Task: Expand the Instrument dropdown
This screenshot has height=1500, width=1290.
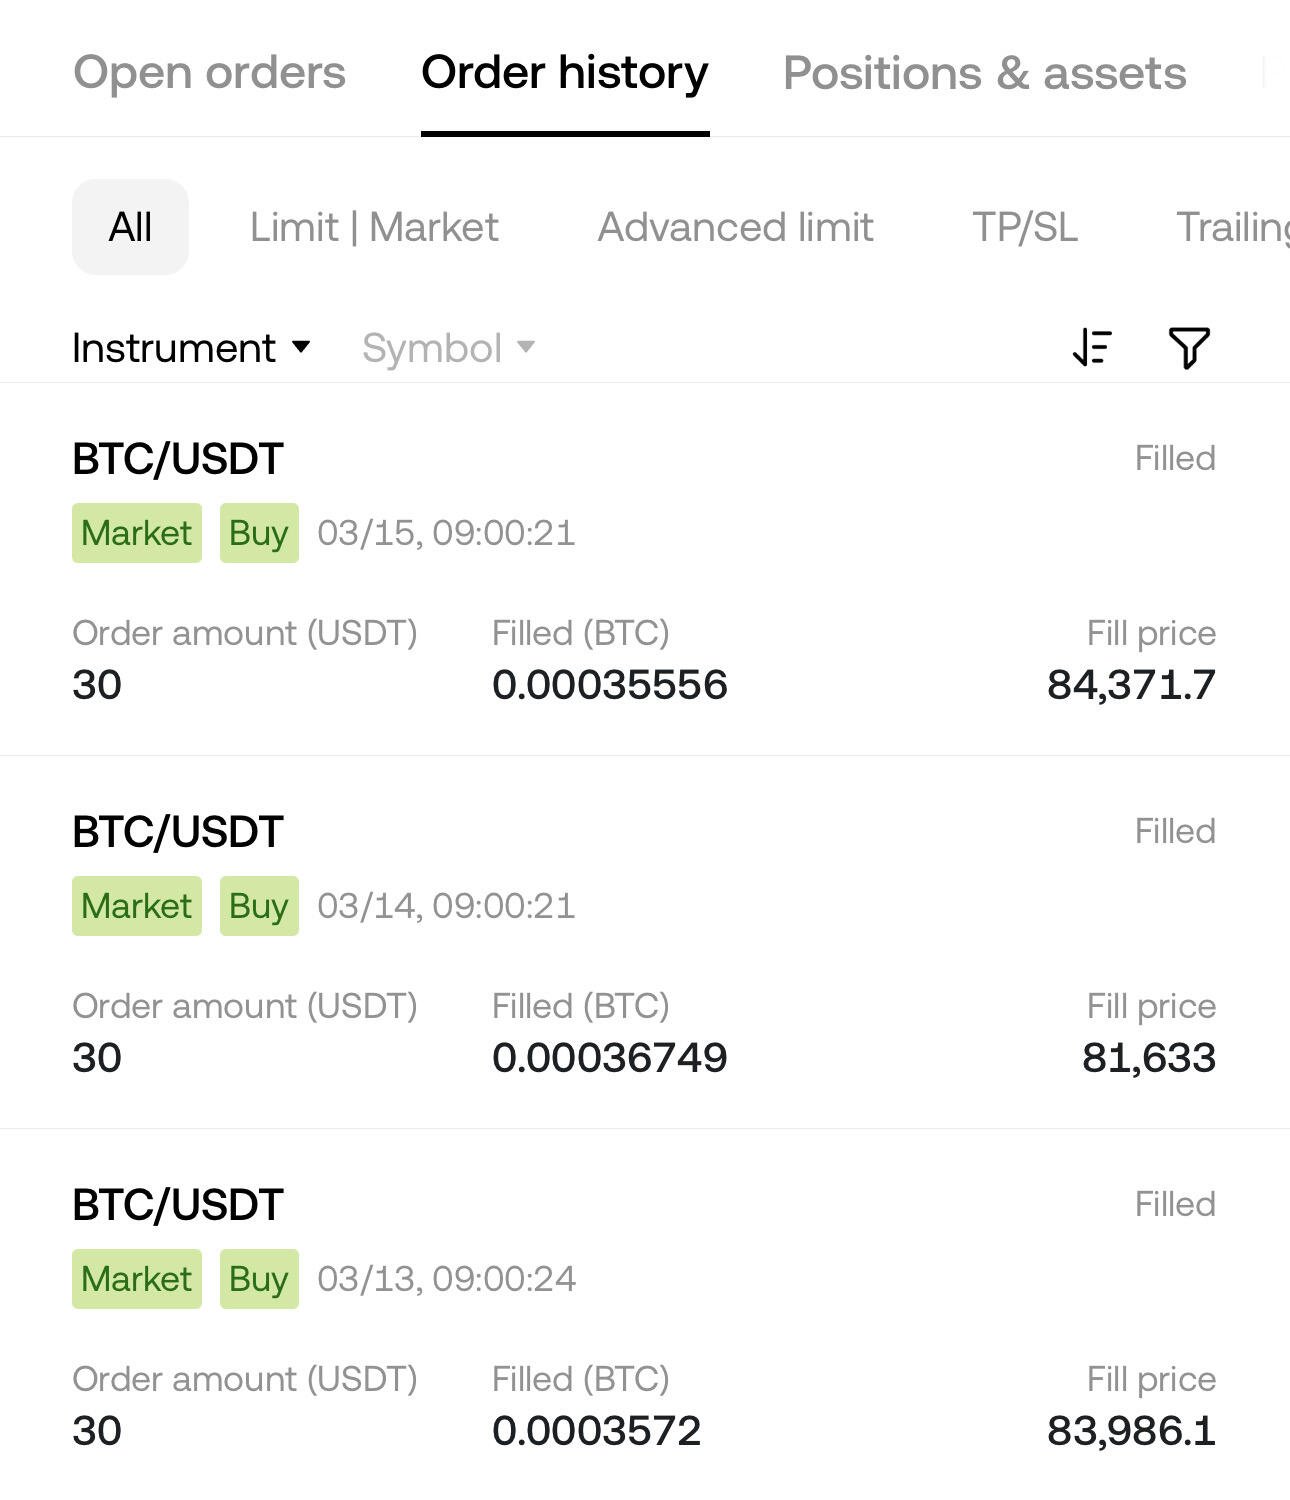Action: 192,348
